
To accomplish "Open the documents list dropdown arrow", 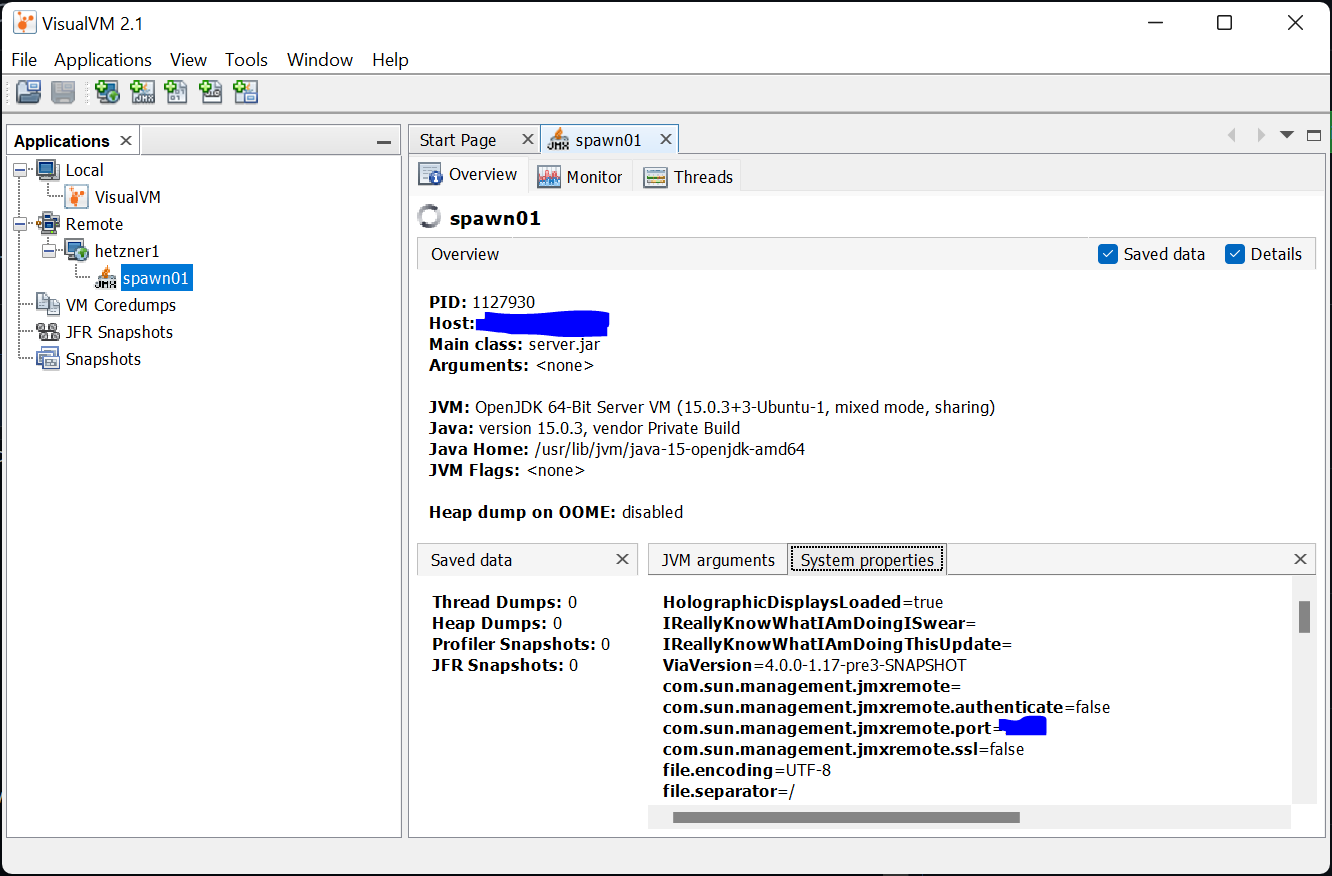I will [x=1287, y=135].
